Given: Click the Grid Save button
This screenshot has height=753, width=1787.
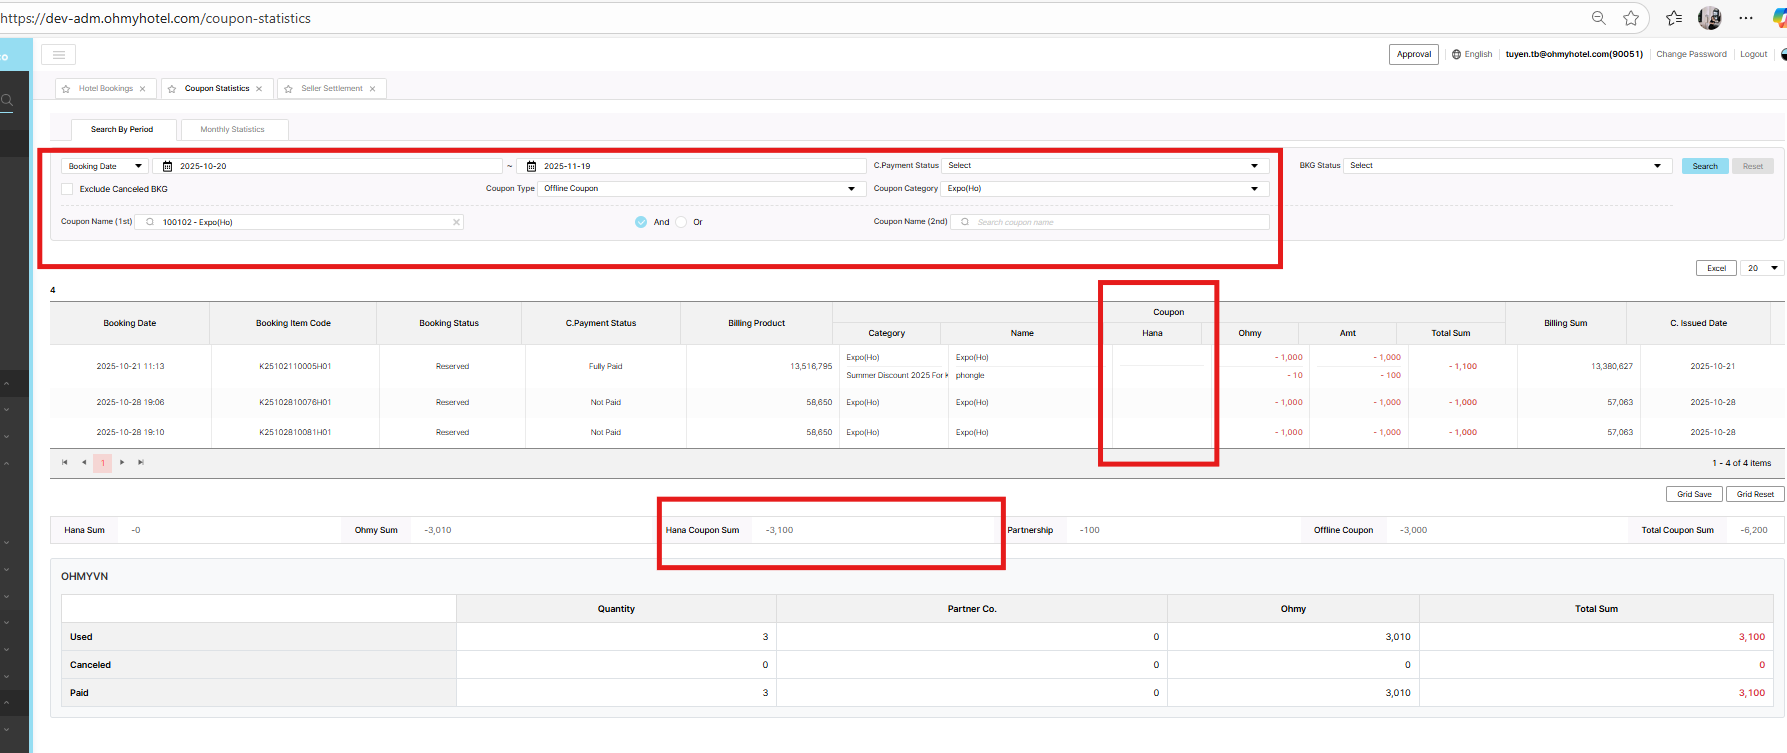Looking at the screenshot, I should click(x=1694, y=494).
